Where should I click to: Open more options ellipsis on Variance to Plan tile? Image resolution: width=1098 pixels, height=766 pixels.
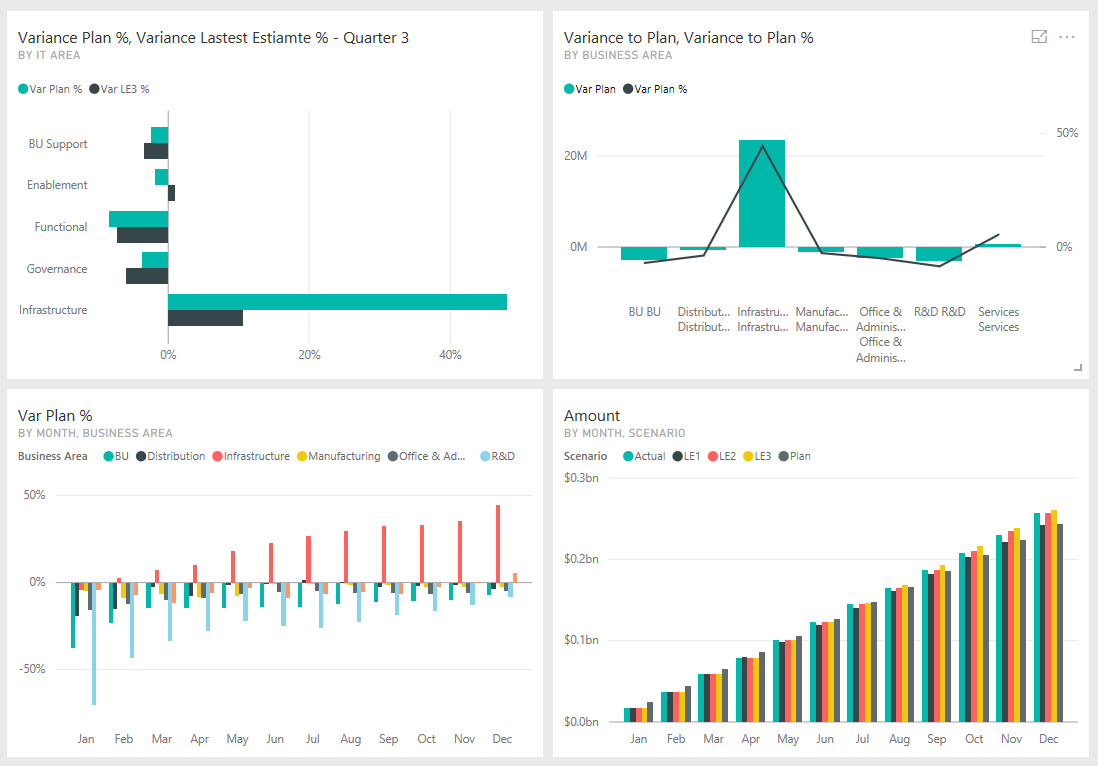click(1066, 37)
